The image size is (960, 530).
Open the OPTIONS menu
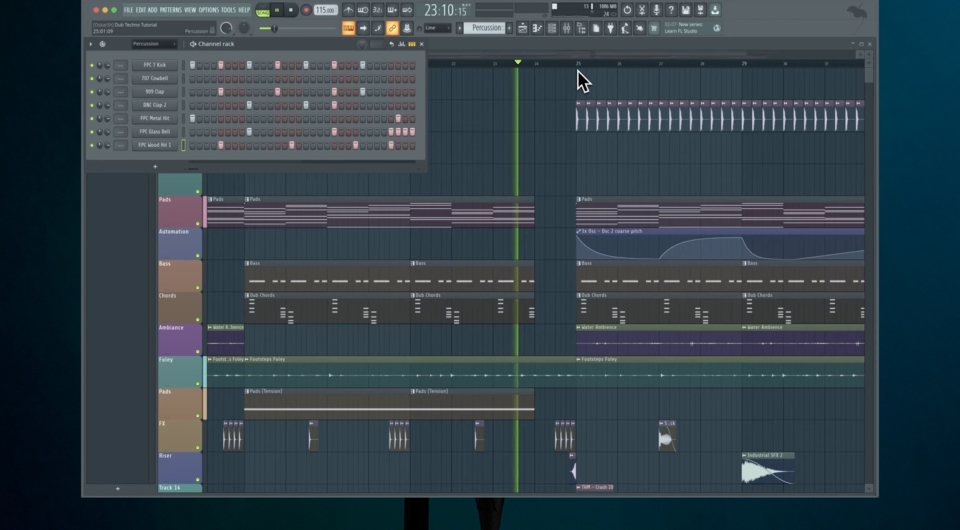pos(209,10)
